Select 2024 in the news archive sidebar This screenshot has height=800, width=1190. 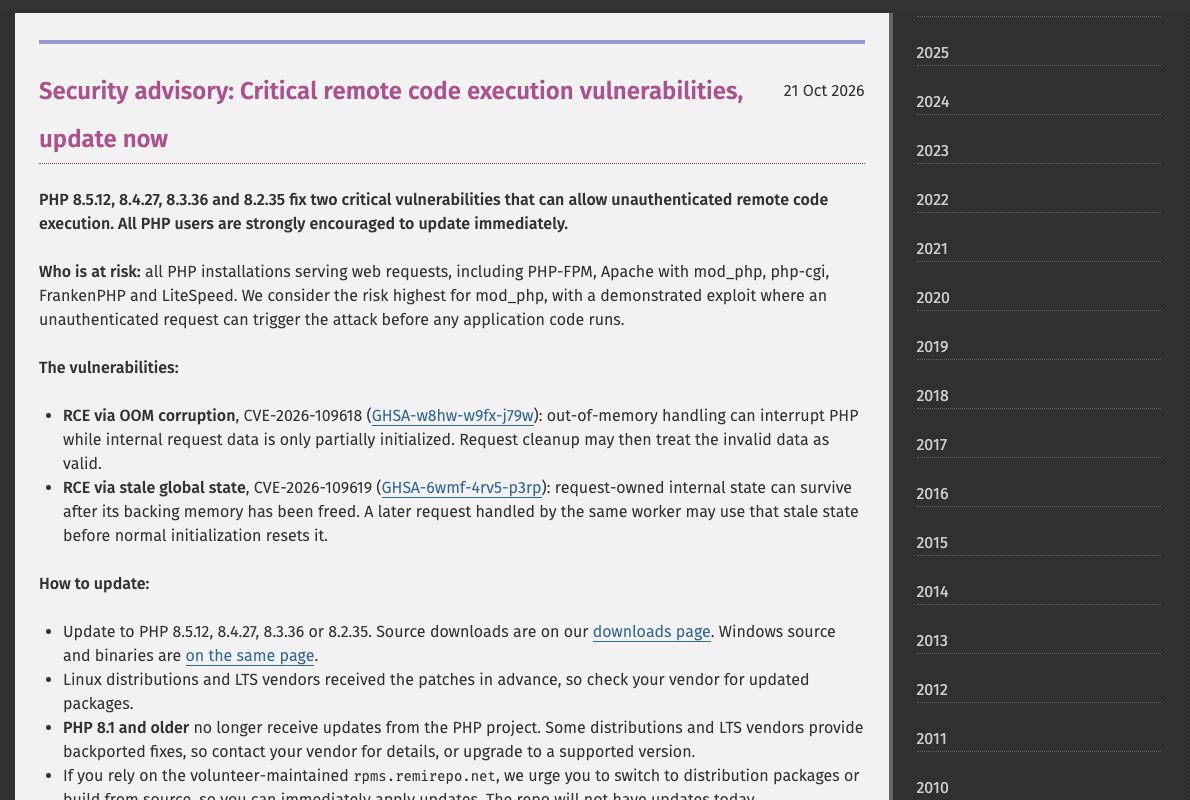933,102
